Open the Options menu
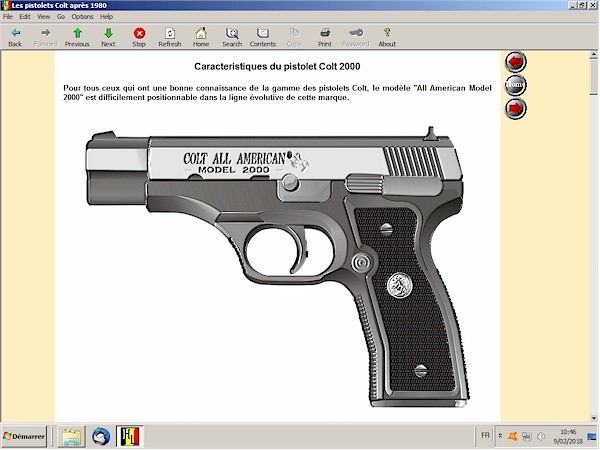The height and width of the screenshot is (450, 600). (x=82, y=16)
